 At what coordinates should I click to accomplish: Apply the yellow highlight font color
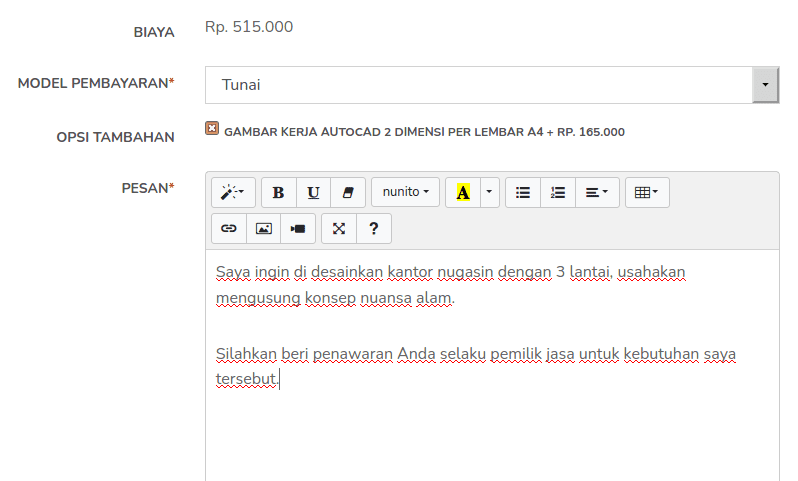click(x=463, y=192)
